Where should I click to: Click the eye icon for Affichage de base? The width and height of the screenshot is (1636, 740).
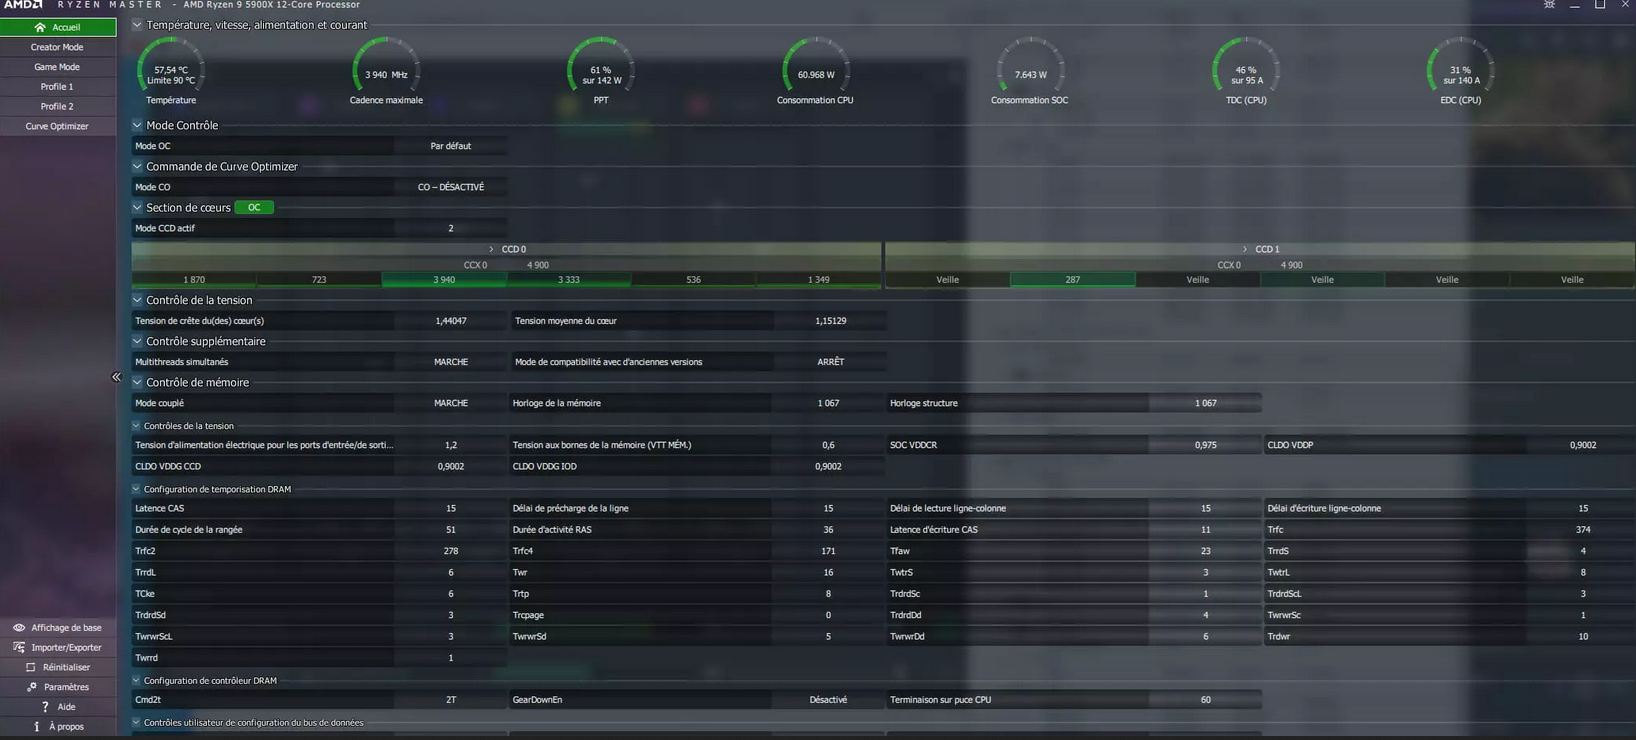[x=19, y=628]
